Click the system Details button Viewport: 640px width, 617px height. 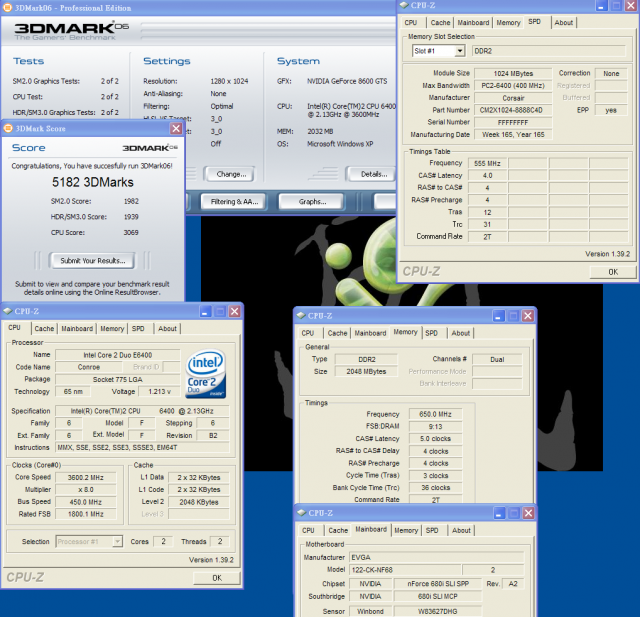click(x=373, y=174)
